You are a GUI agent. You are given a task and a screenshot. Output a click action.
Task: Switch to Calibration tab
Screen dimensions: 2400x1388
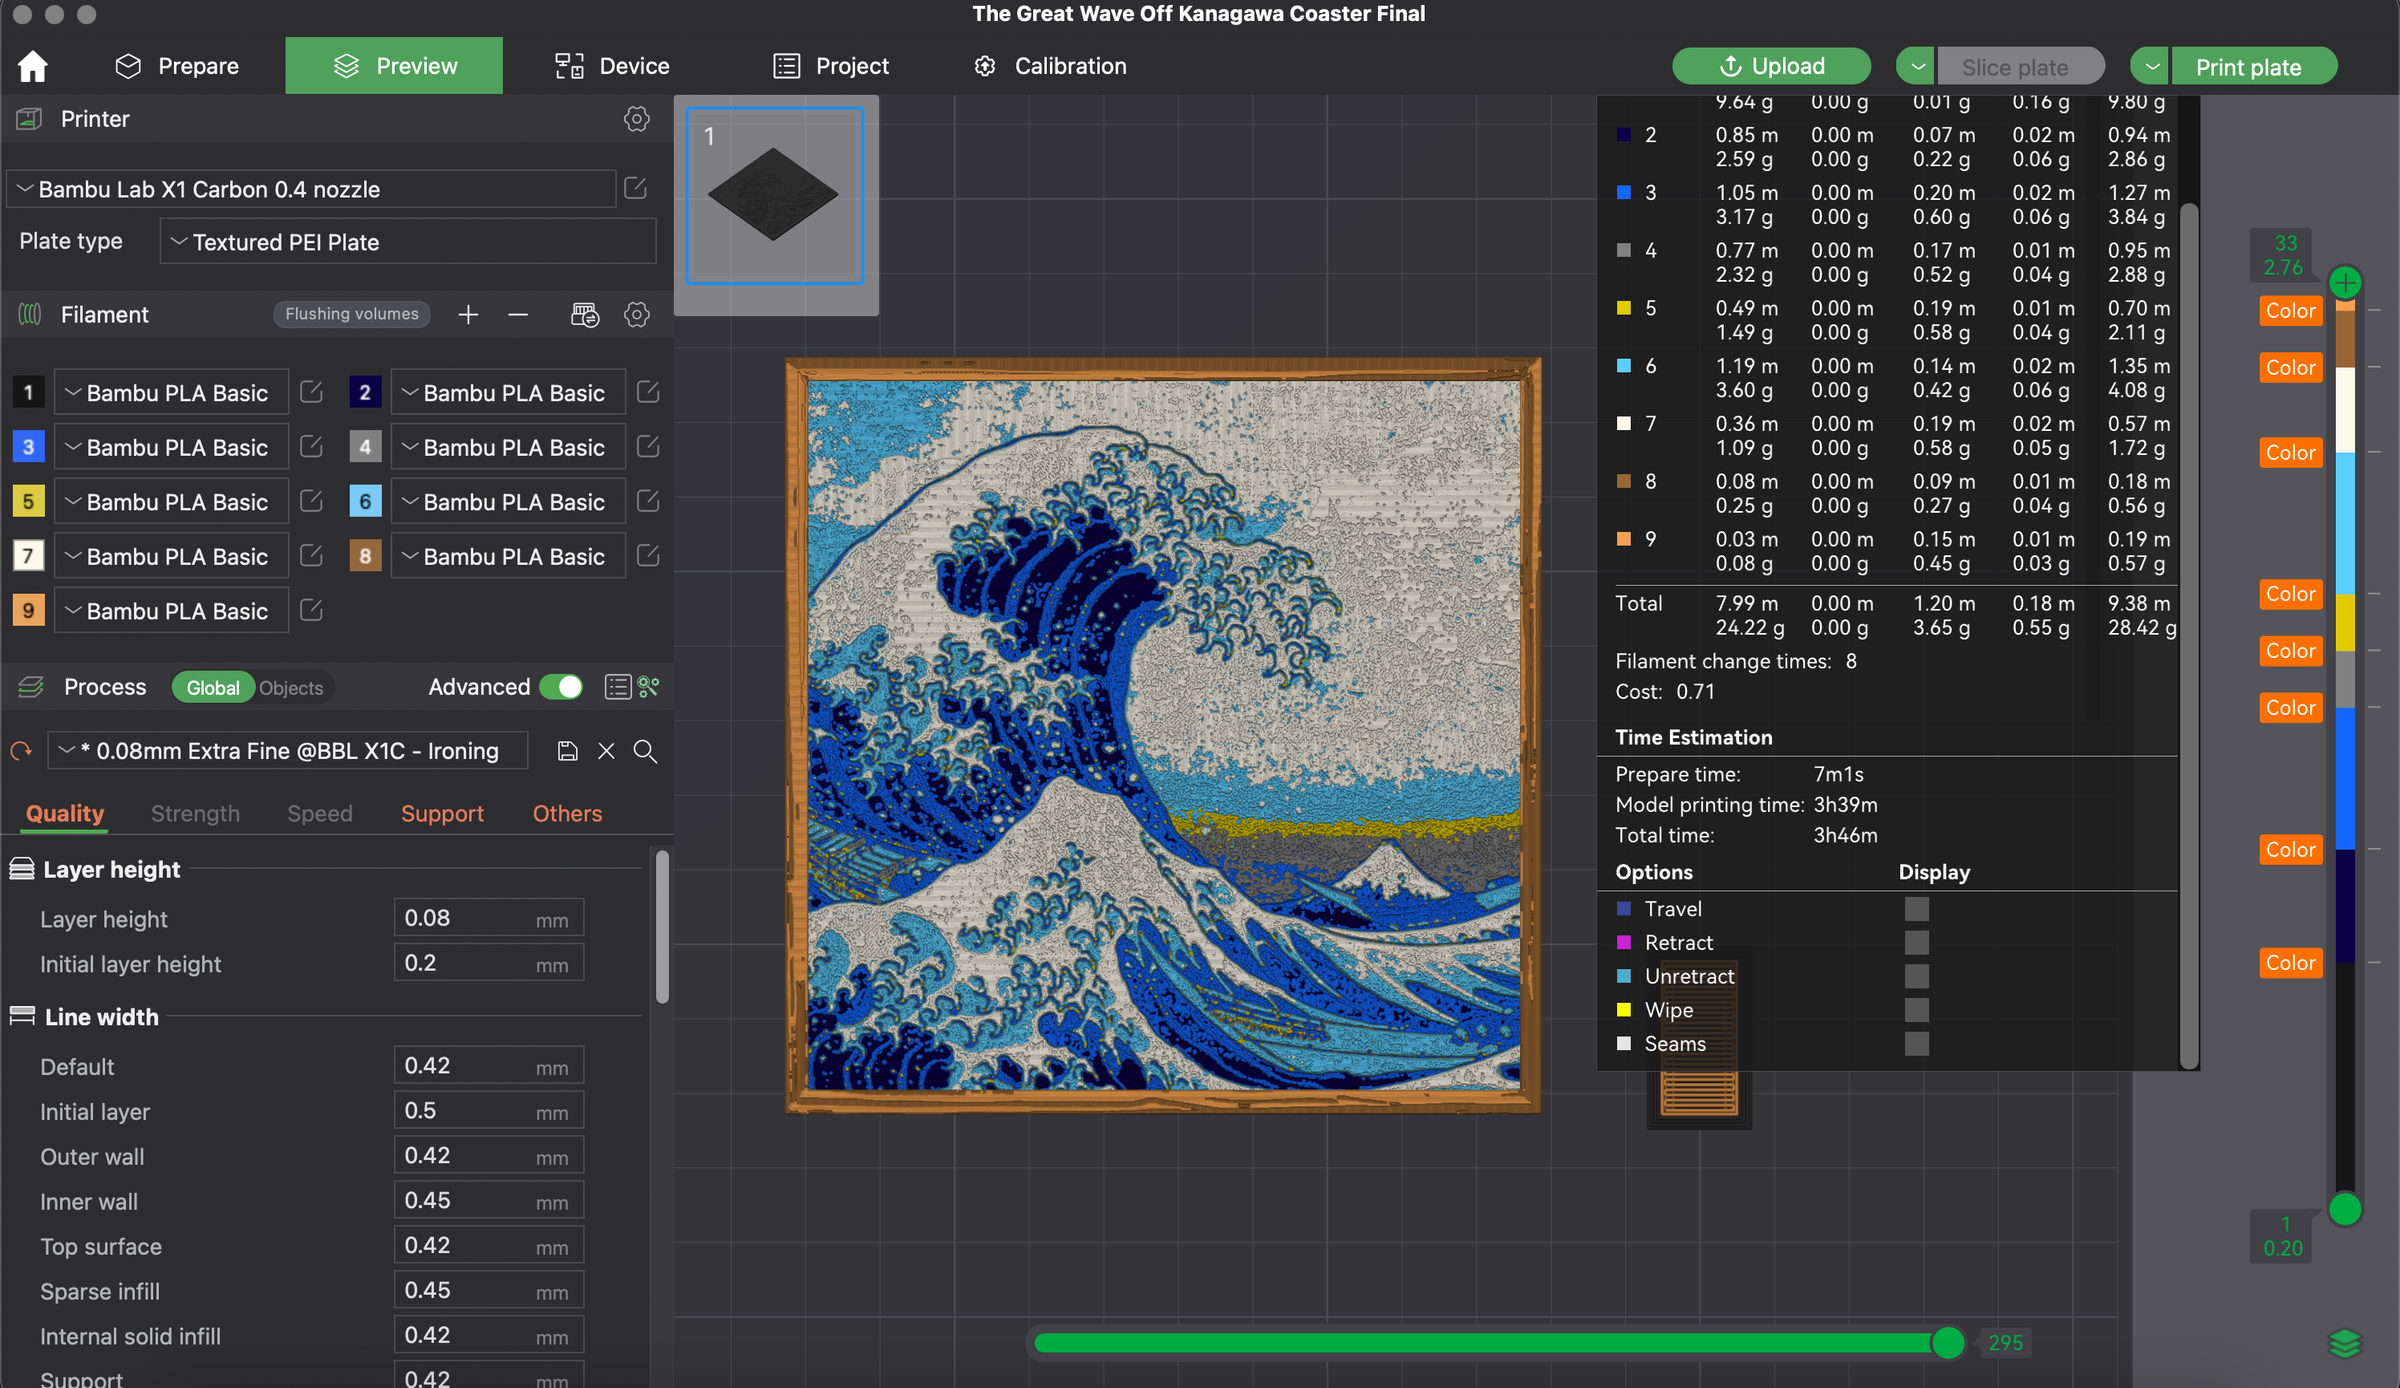pos(1050,66)
